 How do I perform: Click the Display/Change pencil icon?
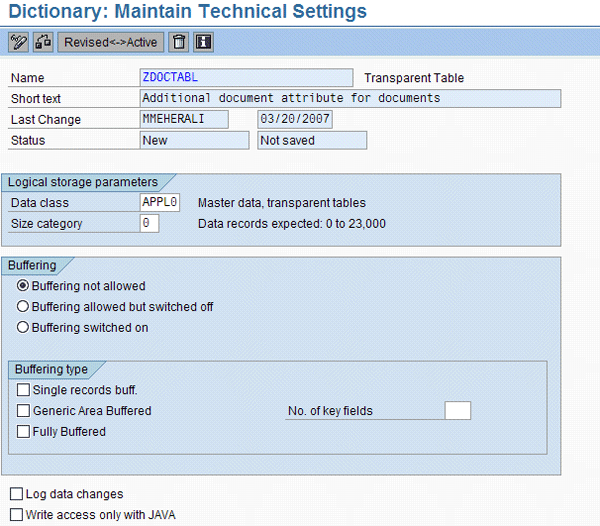tap(18, 42)
